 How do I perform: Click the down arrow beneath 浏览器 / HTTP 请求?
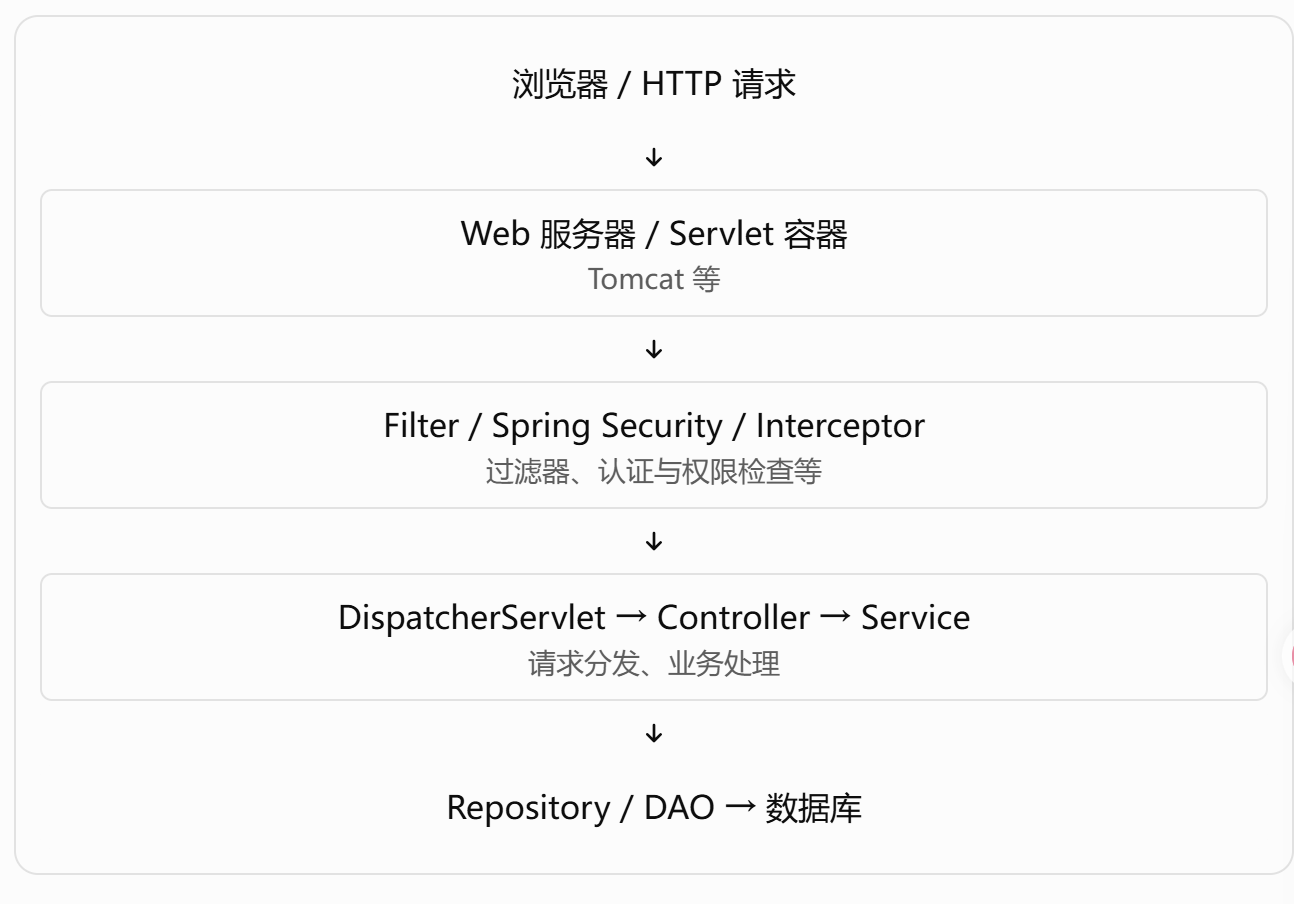coord(654,157)
